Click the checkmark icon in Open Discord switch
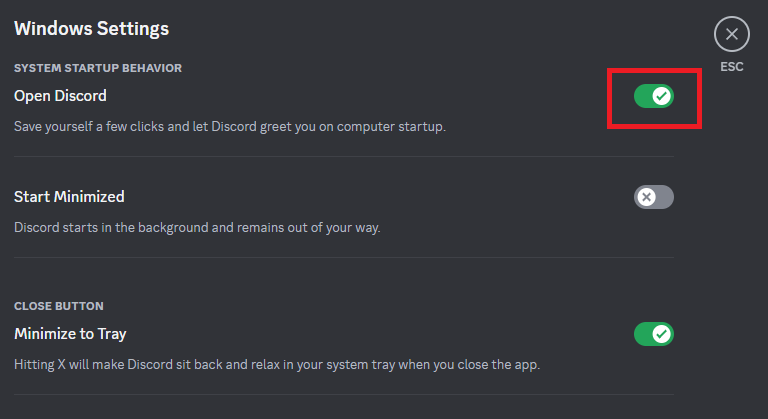This screenshot has width=768, height=419. coord(662,96)
